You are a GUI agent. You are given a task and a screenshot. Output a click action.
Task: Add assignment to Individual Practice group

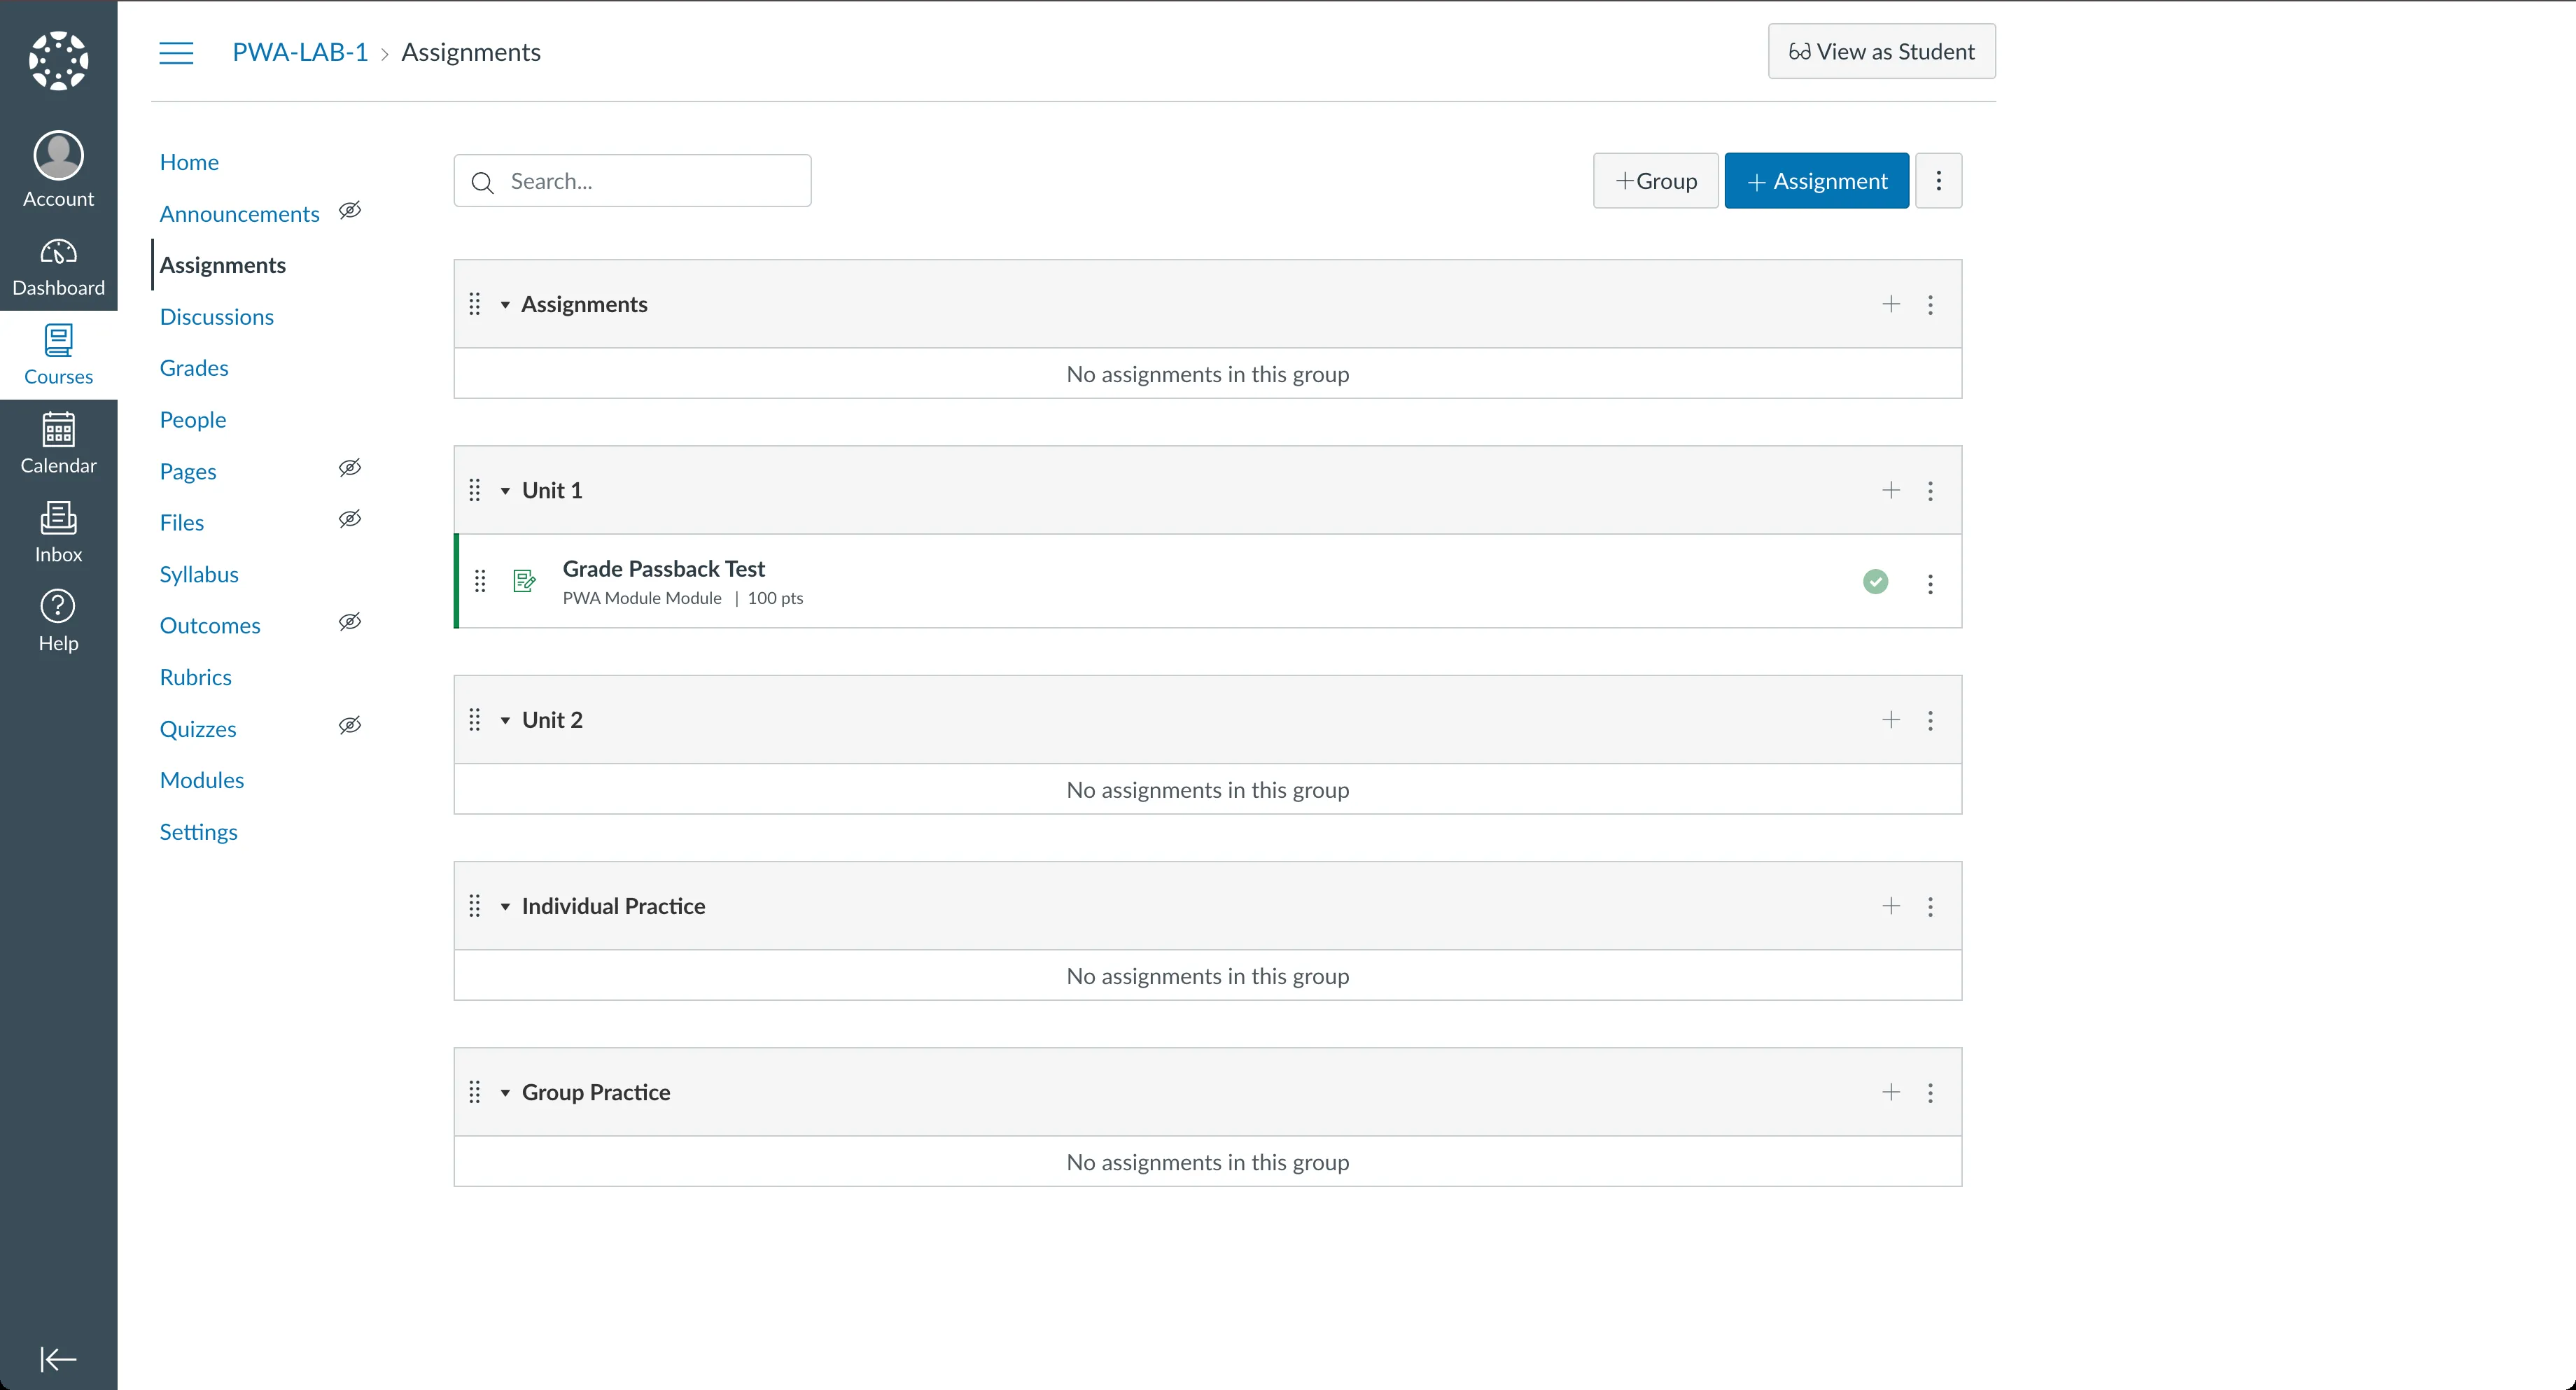click(1890, 906)
